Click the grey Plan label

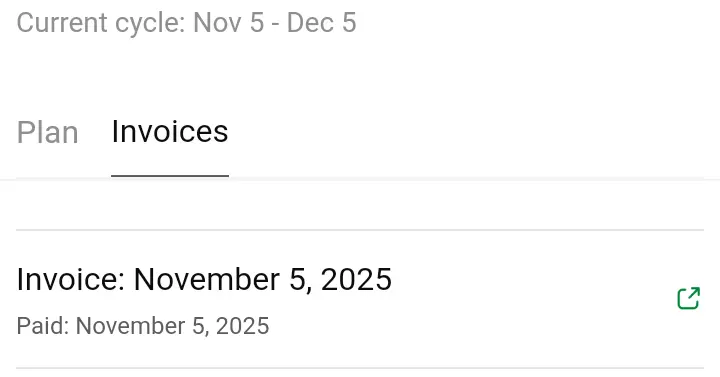point(47,133)
